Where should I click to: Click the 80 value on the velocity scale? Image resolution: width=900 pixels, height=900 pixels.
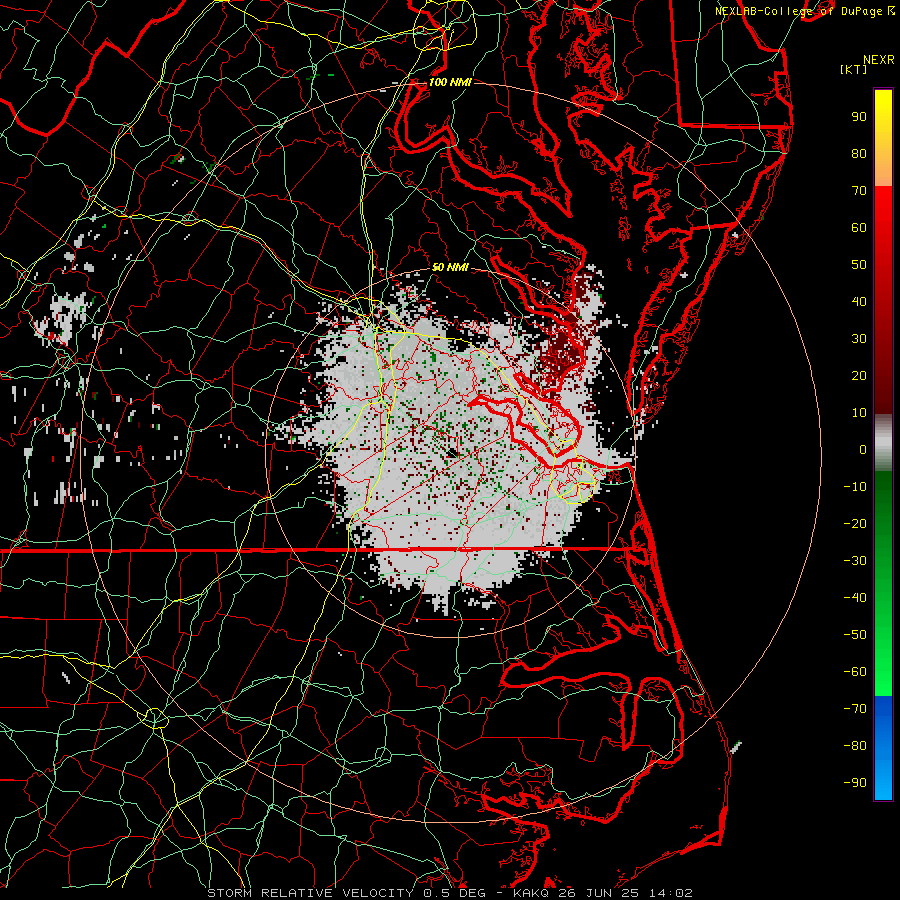pos(859,153)
